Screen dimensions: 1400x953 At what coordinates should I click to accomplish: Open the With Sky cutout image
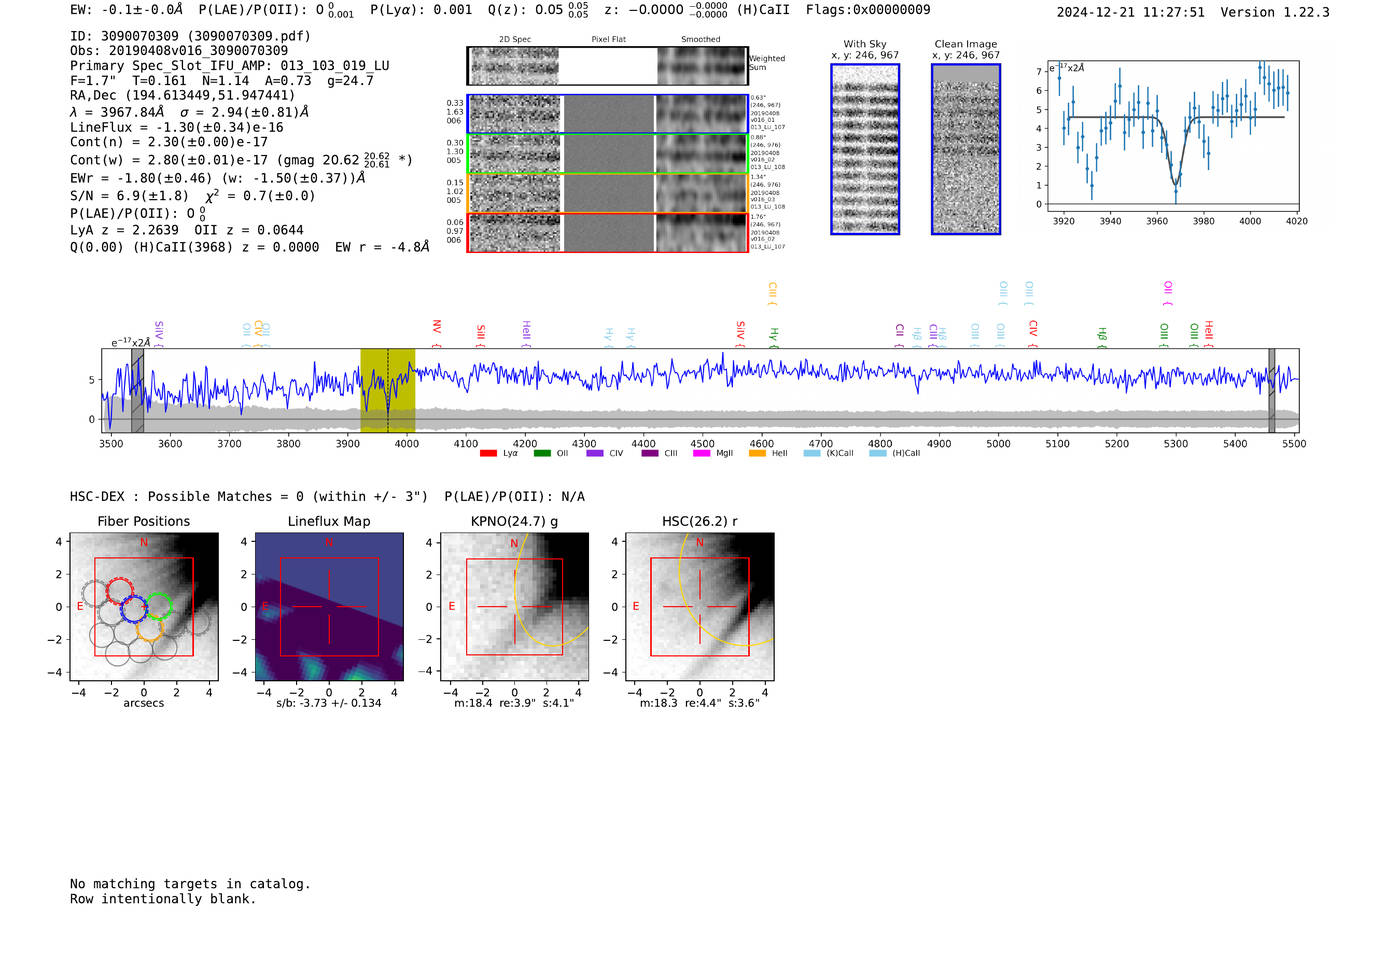point(865,149)
